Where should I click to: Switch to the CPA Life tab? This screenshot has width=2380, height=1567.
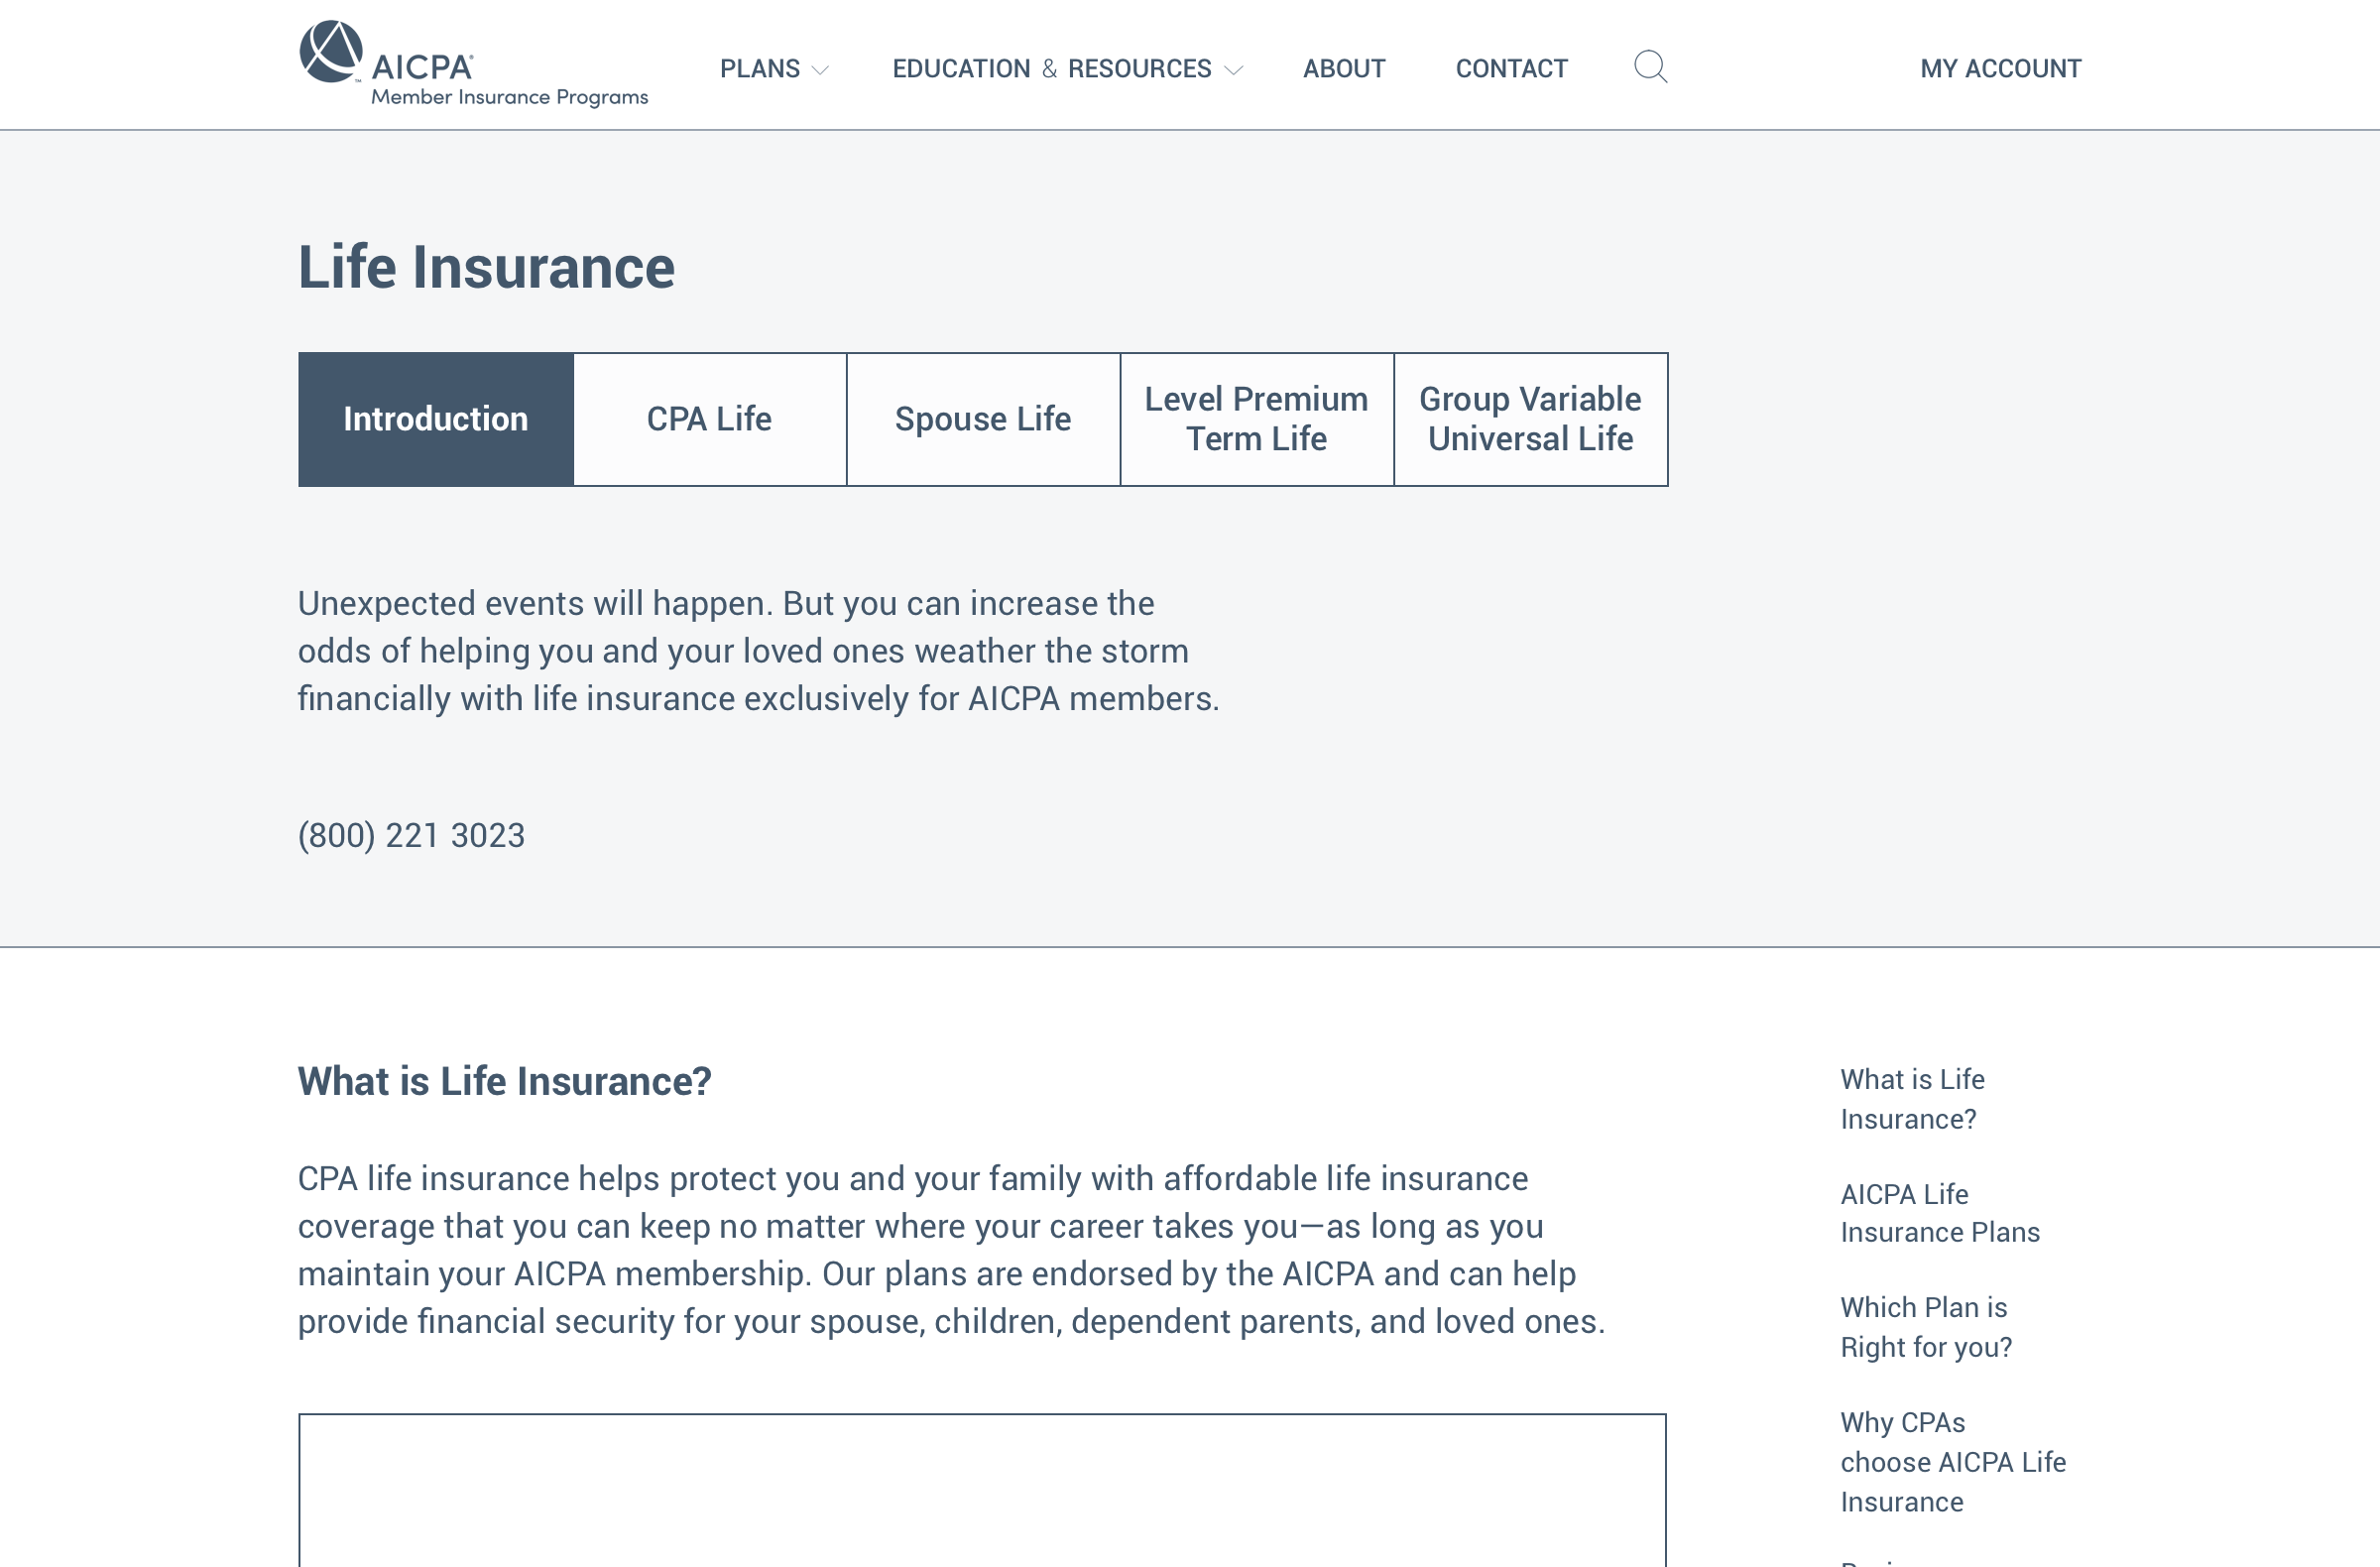click(x=709, y=419)
